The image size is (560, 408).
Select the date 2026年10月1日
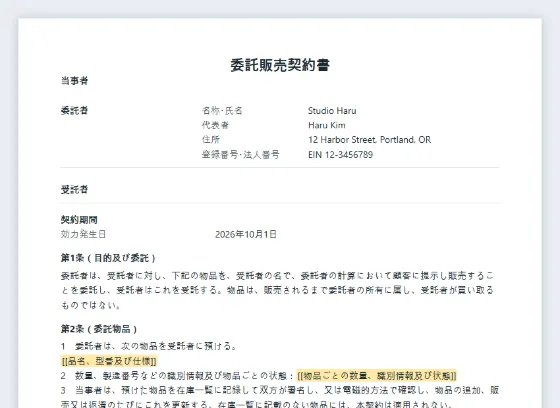tap(246, 234)
